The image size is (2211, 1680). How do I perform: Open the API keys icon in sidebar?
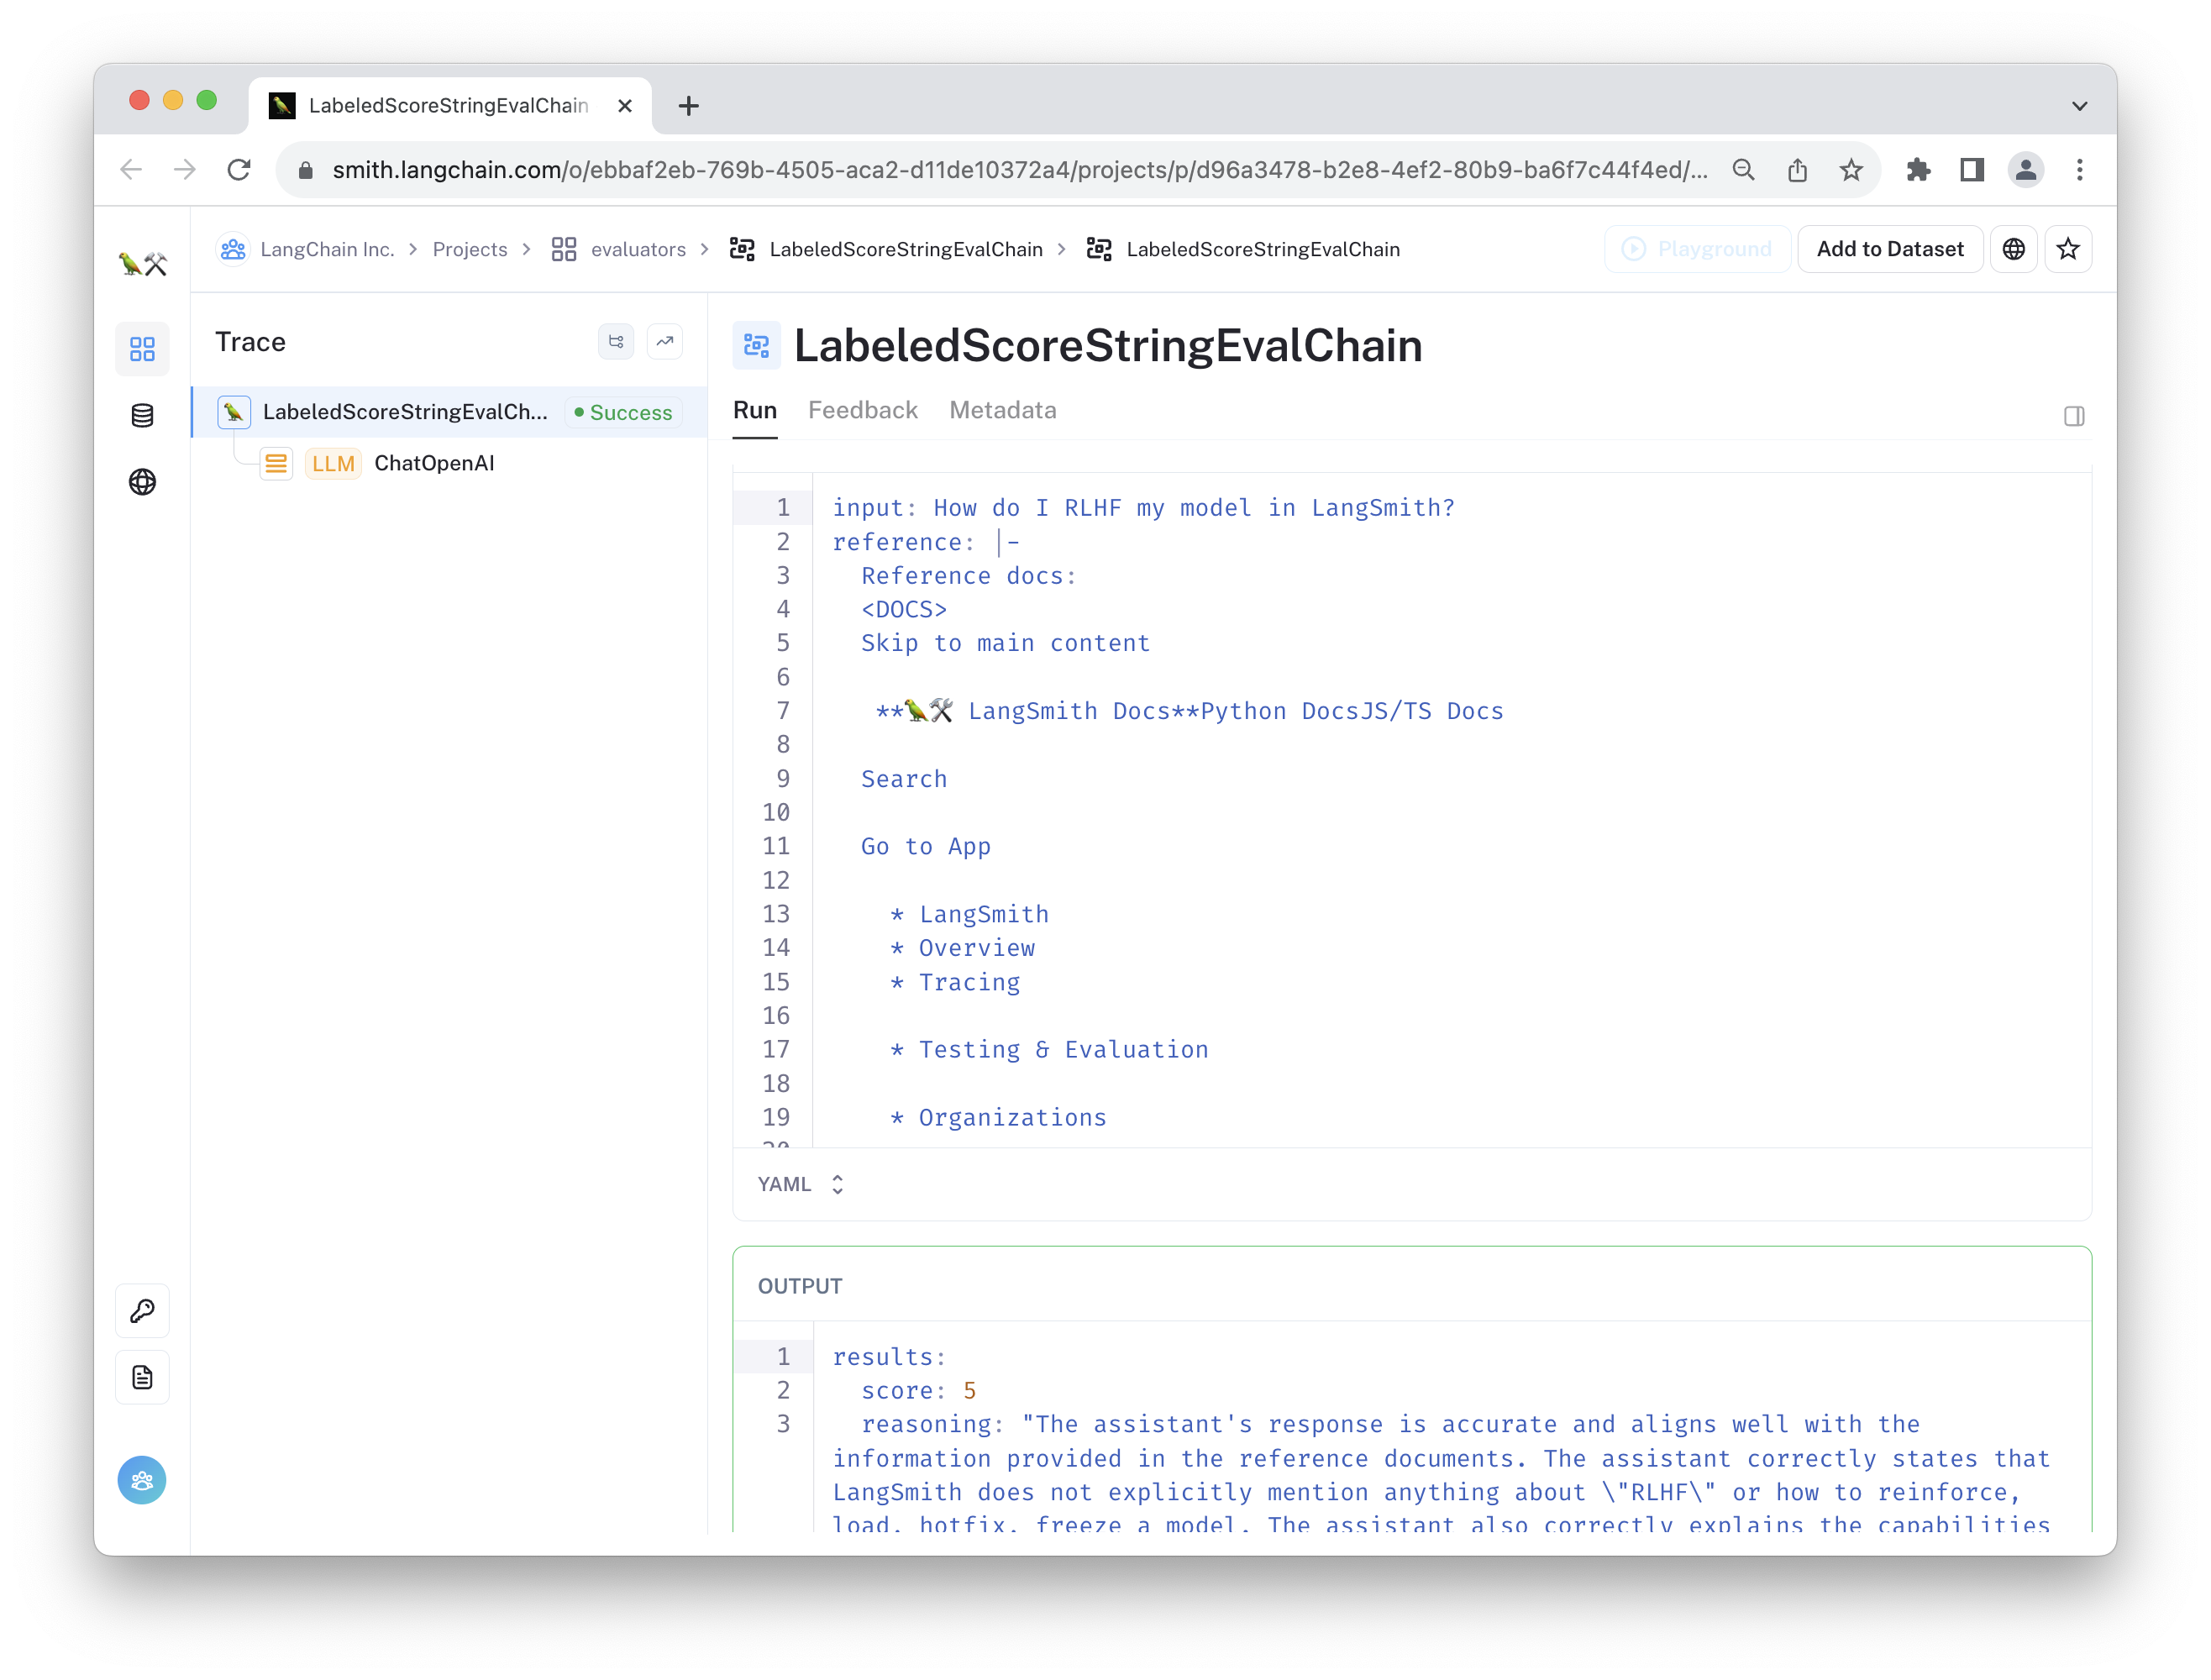click(142, 1310)
